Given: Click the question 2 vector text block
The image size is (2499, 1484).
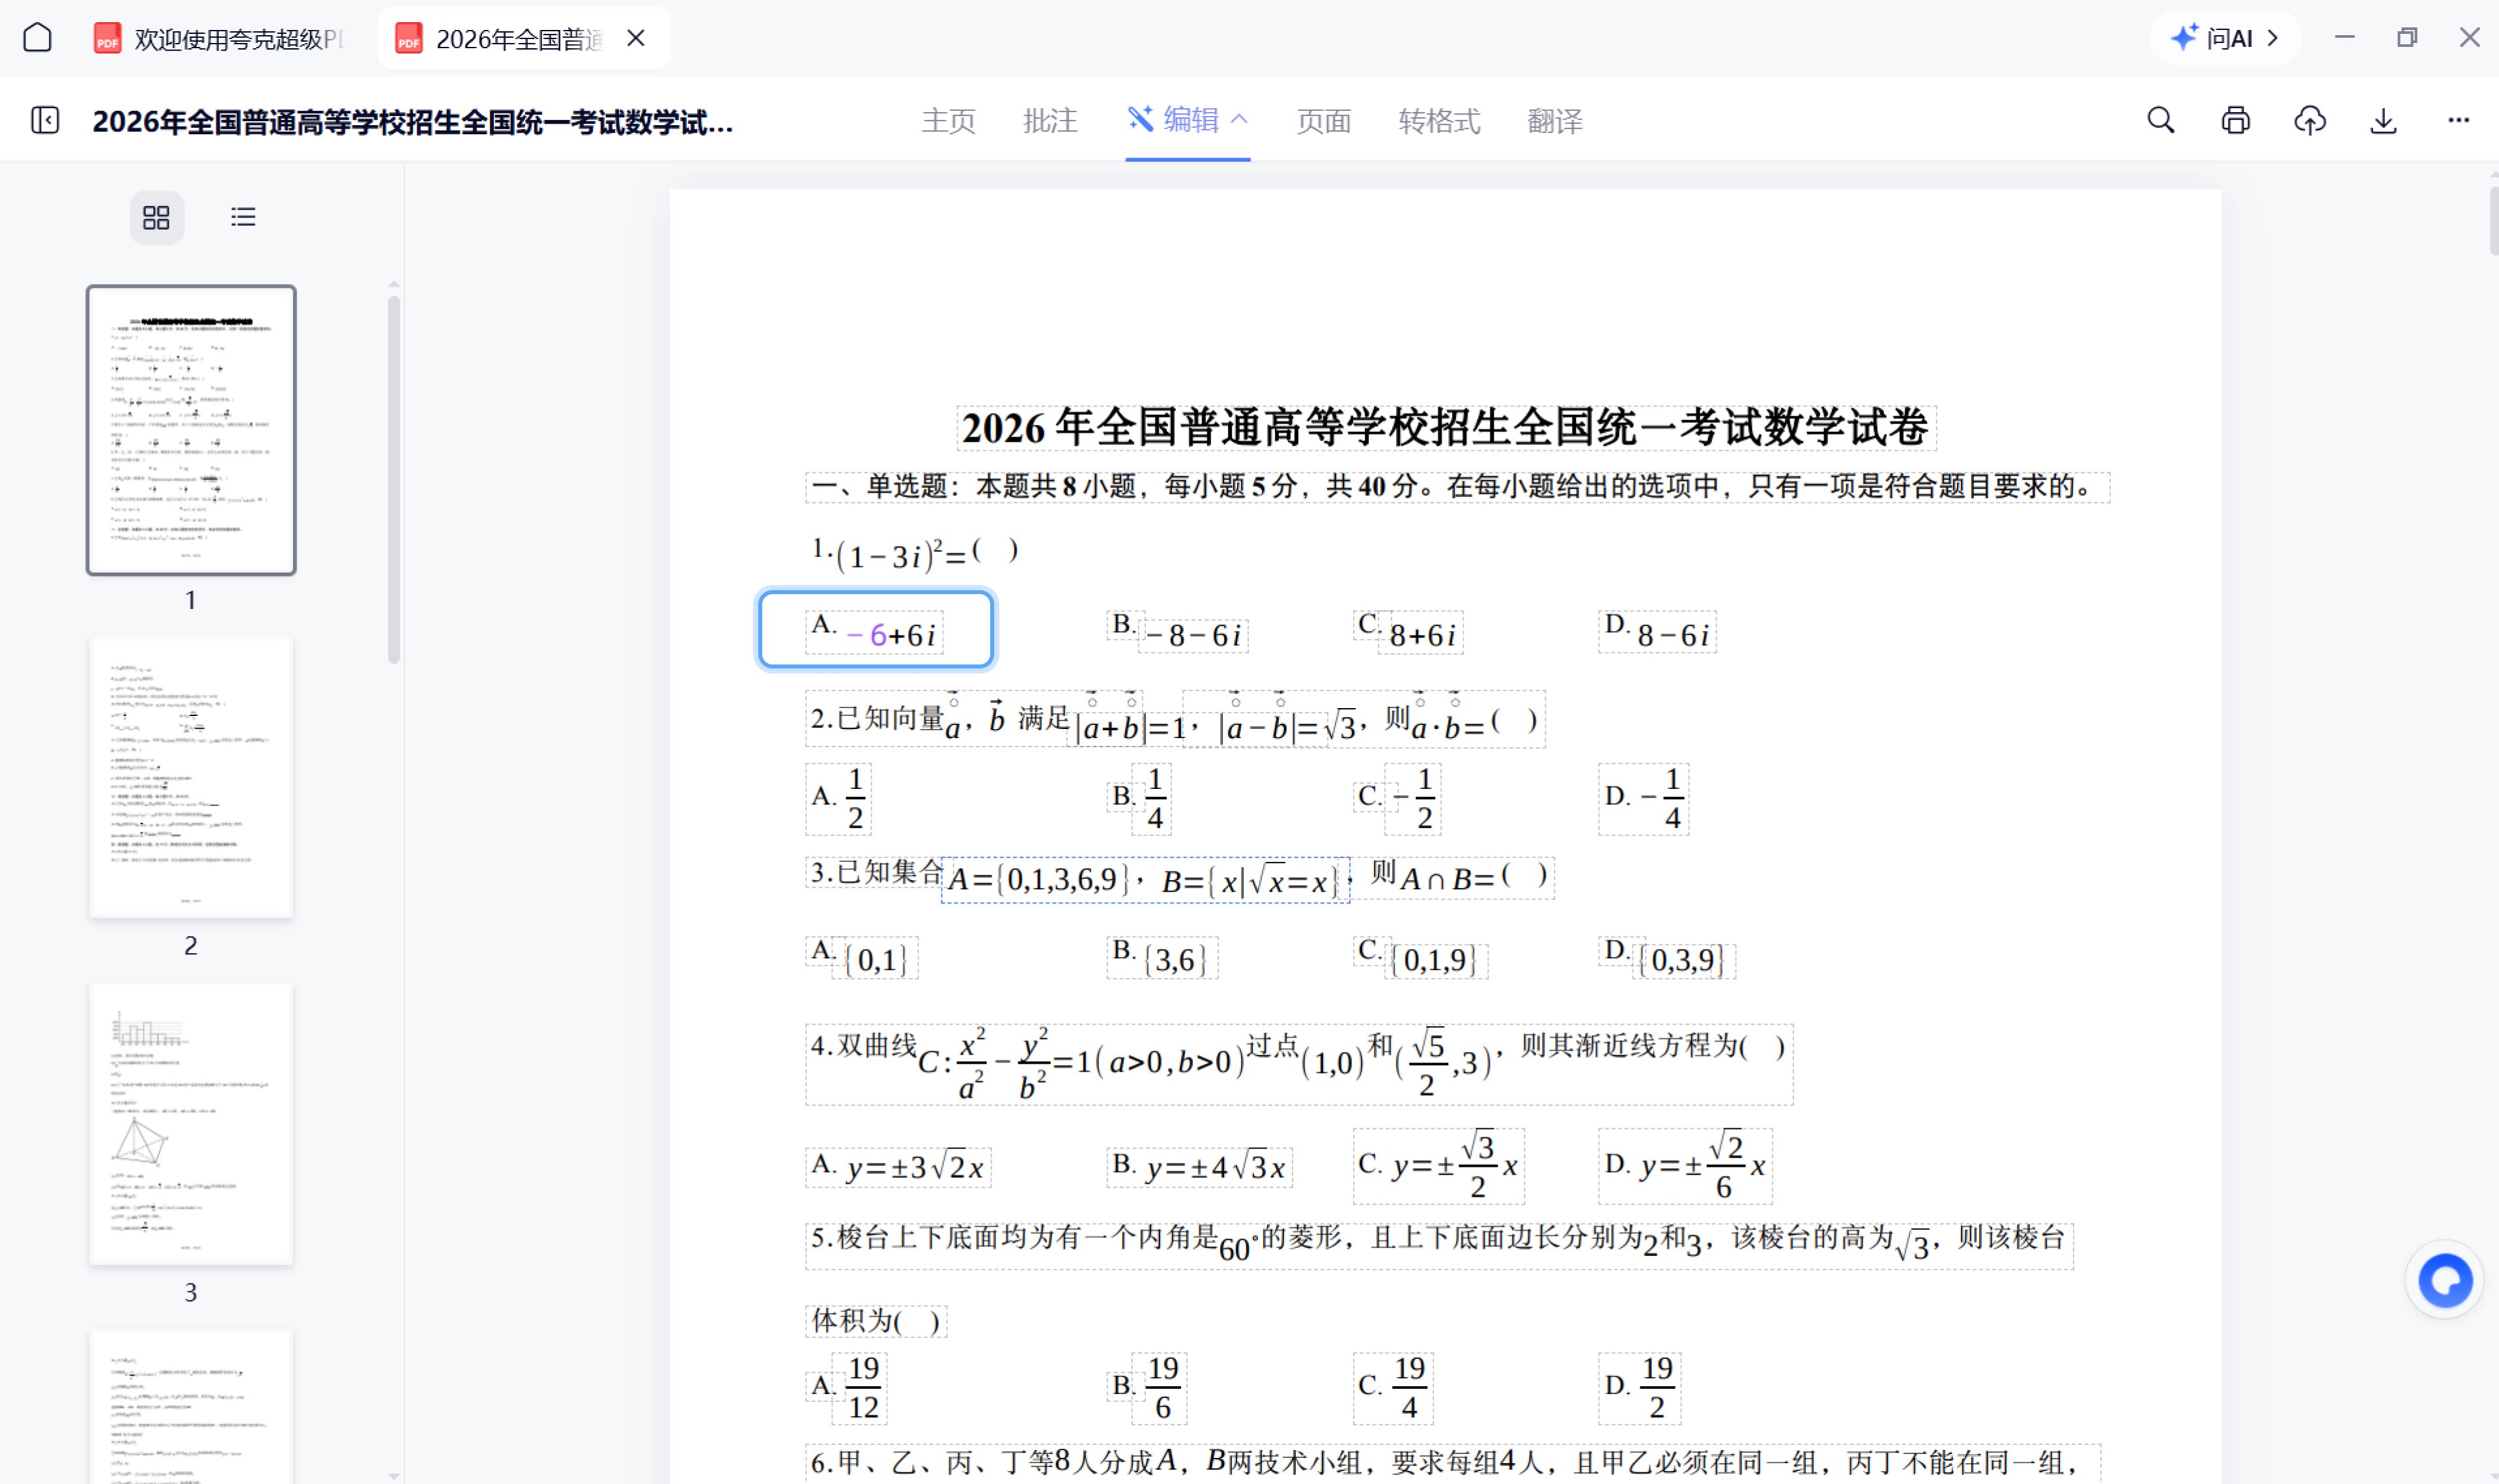Looking at the screenshot, I should click(x=1175, y=719).
